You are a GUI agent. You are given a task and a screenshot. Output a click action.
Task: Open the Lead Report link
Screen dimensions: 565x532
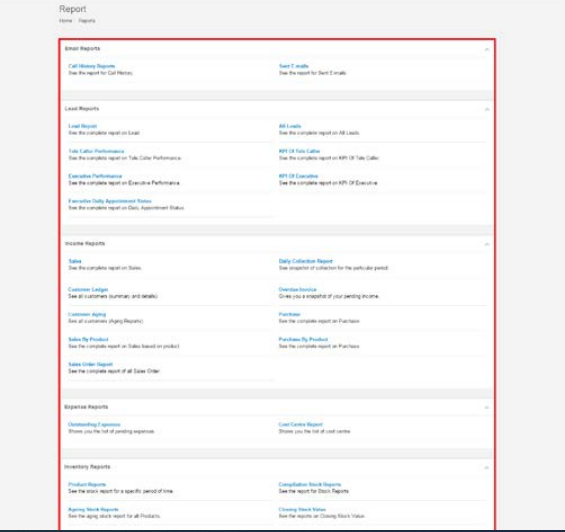83,126
